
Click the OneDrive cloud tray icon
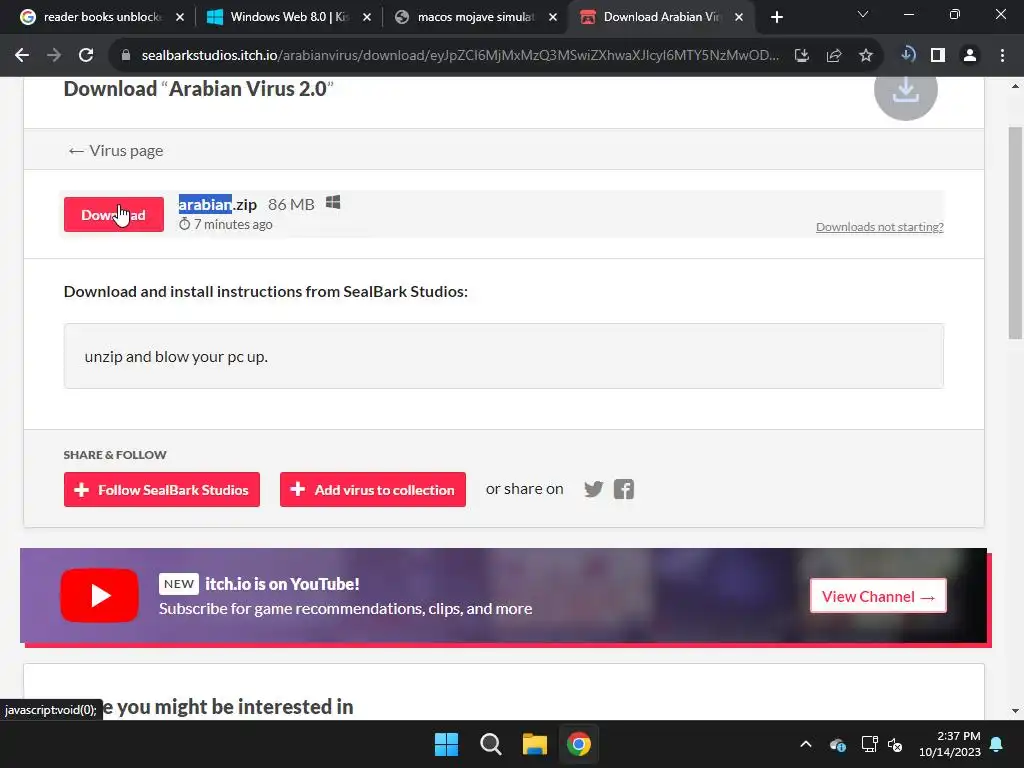tap(838, 744)
